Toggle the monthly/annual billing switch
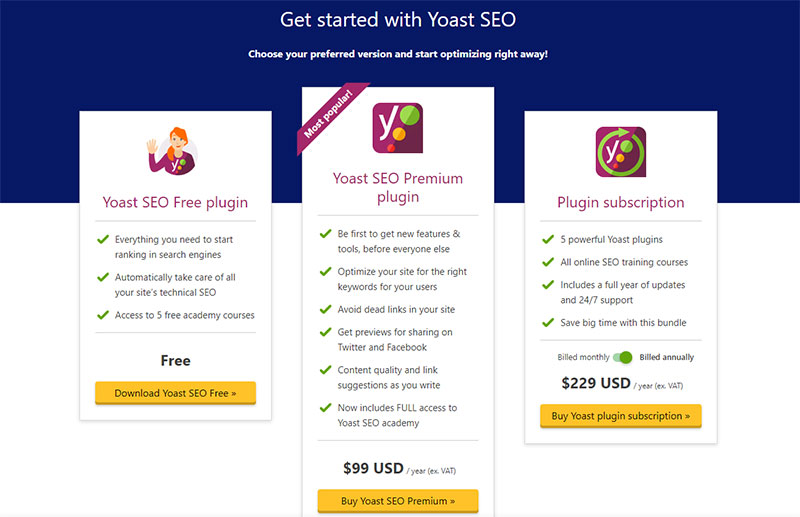Image resolution: width=800 pixels, height=517 pixels. pyautogui.click(x=623, y=357)
